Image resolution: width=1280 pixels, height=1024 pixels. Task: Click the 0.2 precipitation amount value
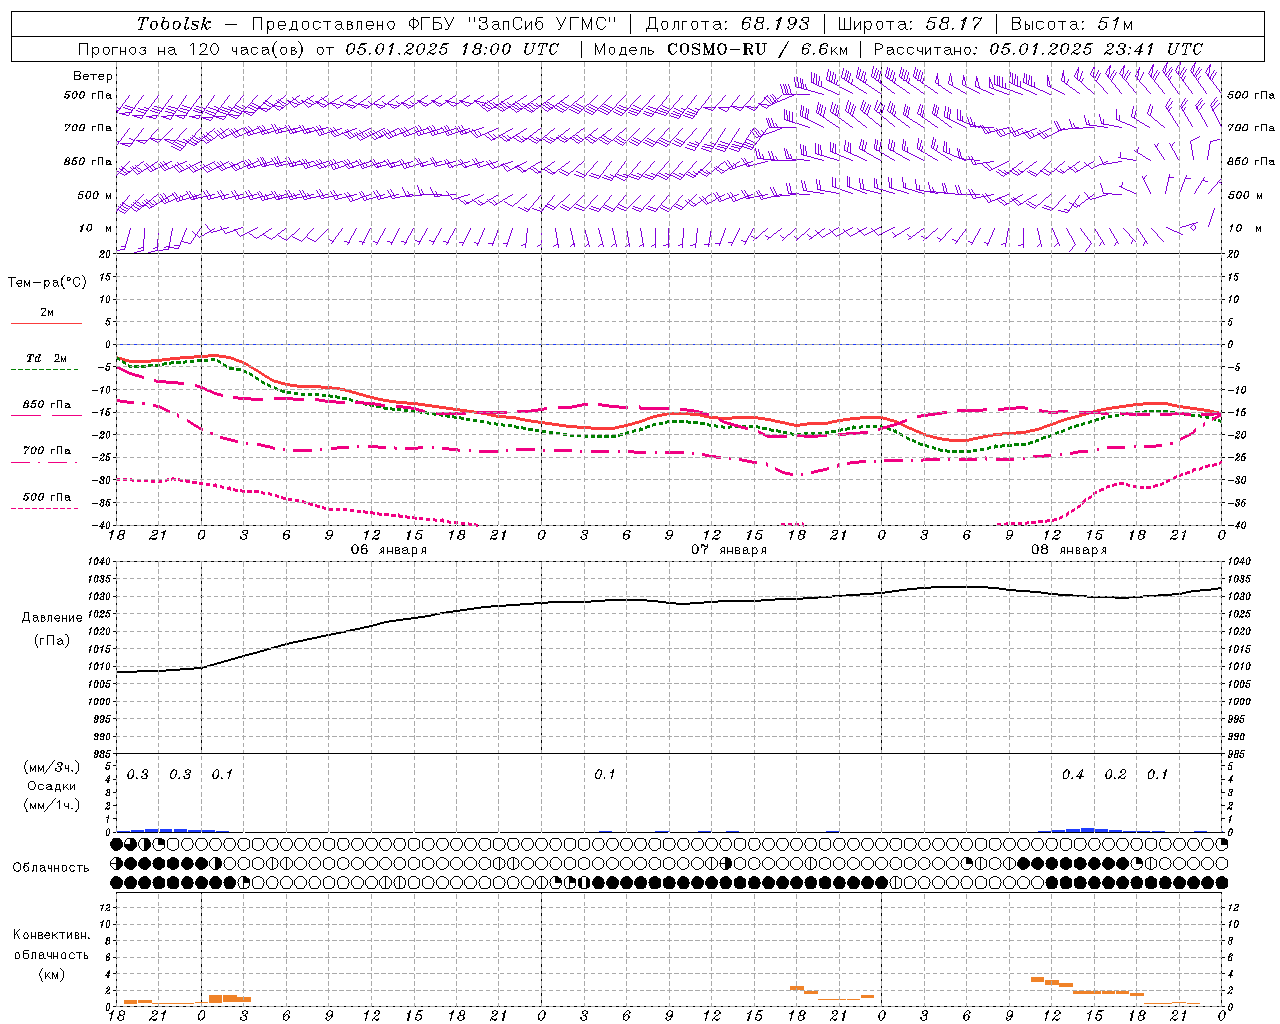click(x=1115, y=775)
